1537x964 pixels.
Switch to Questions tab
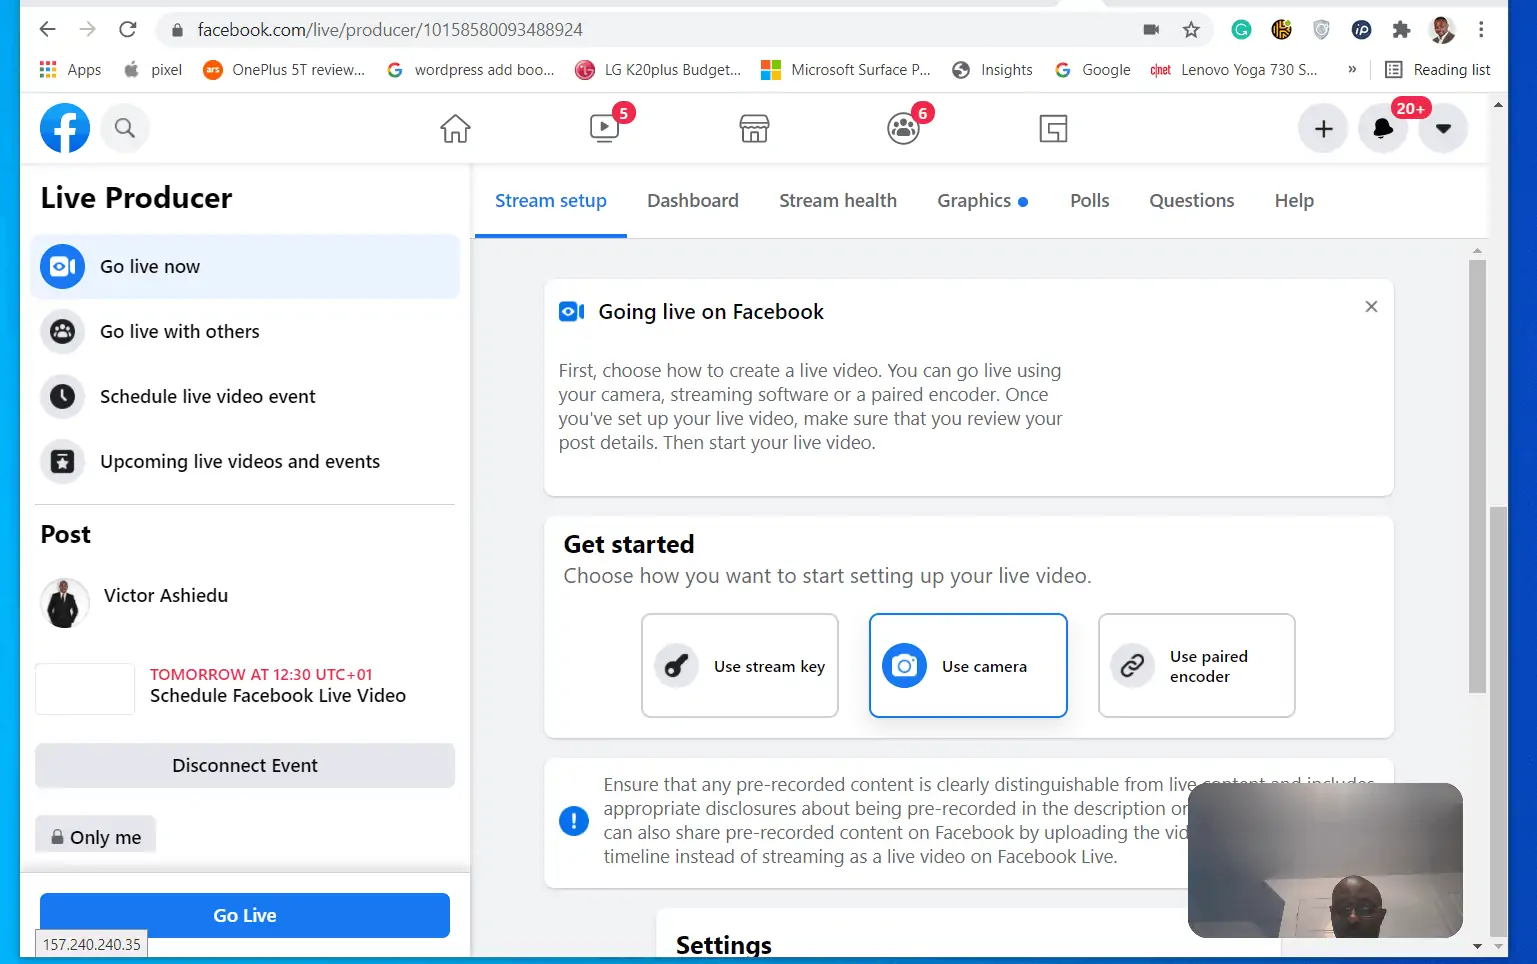1192,201
